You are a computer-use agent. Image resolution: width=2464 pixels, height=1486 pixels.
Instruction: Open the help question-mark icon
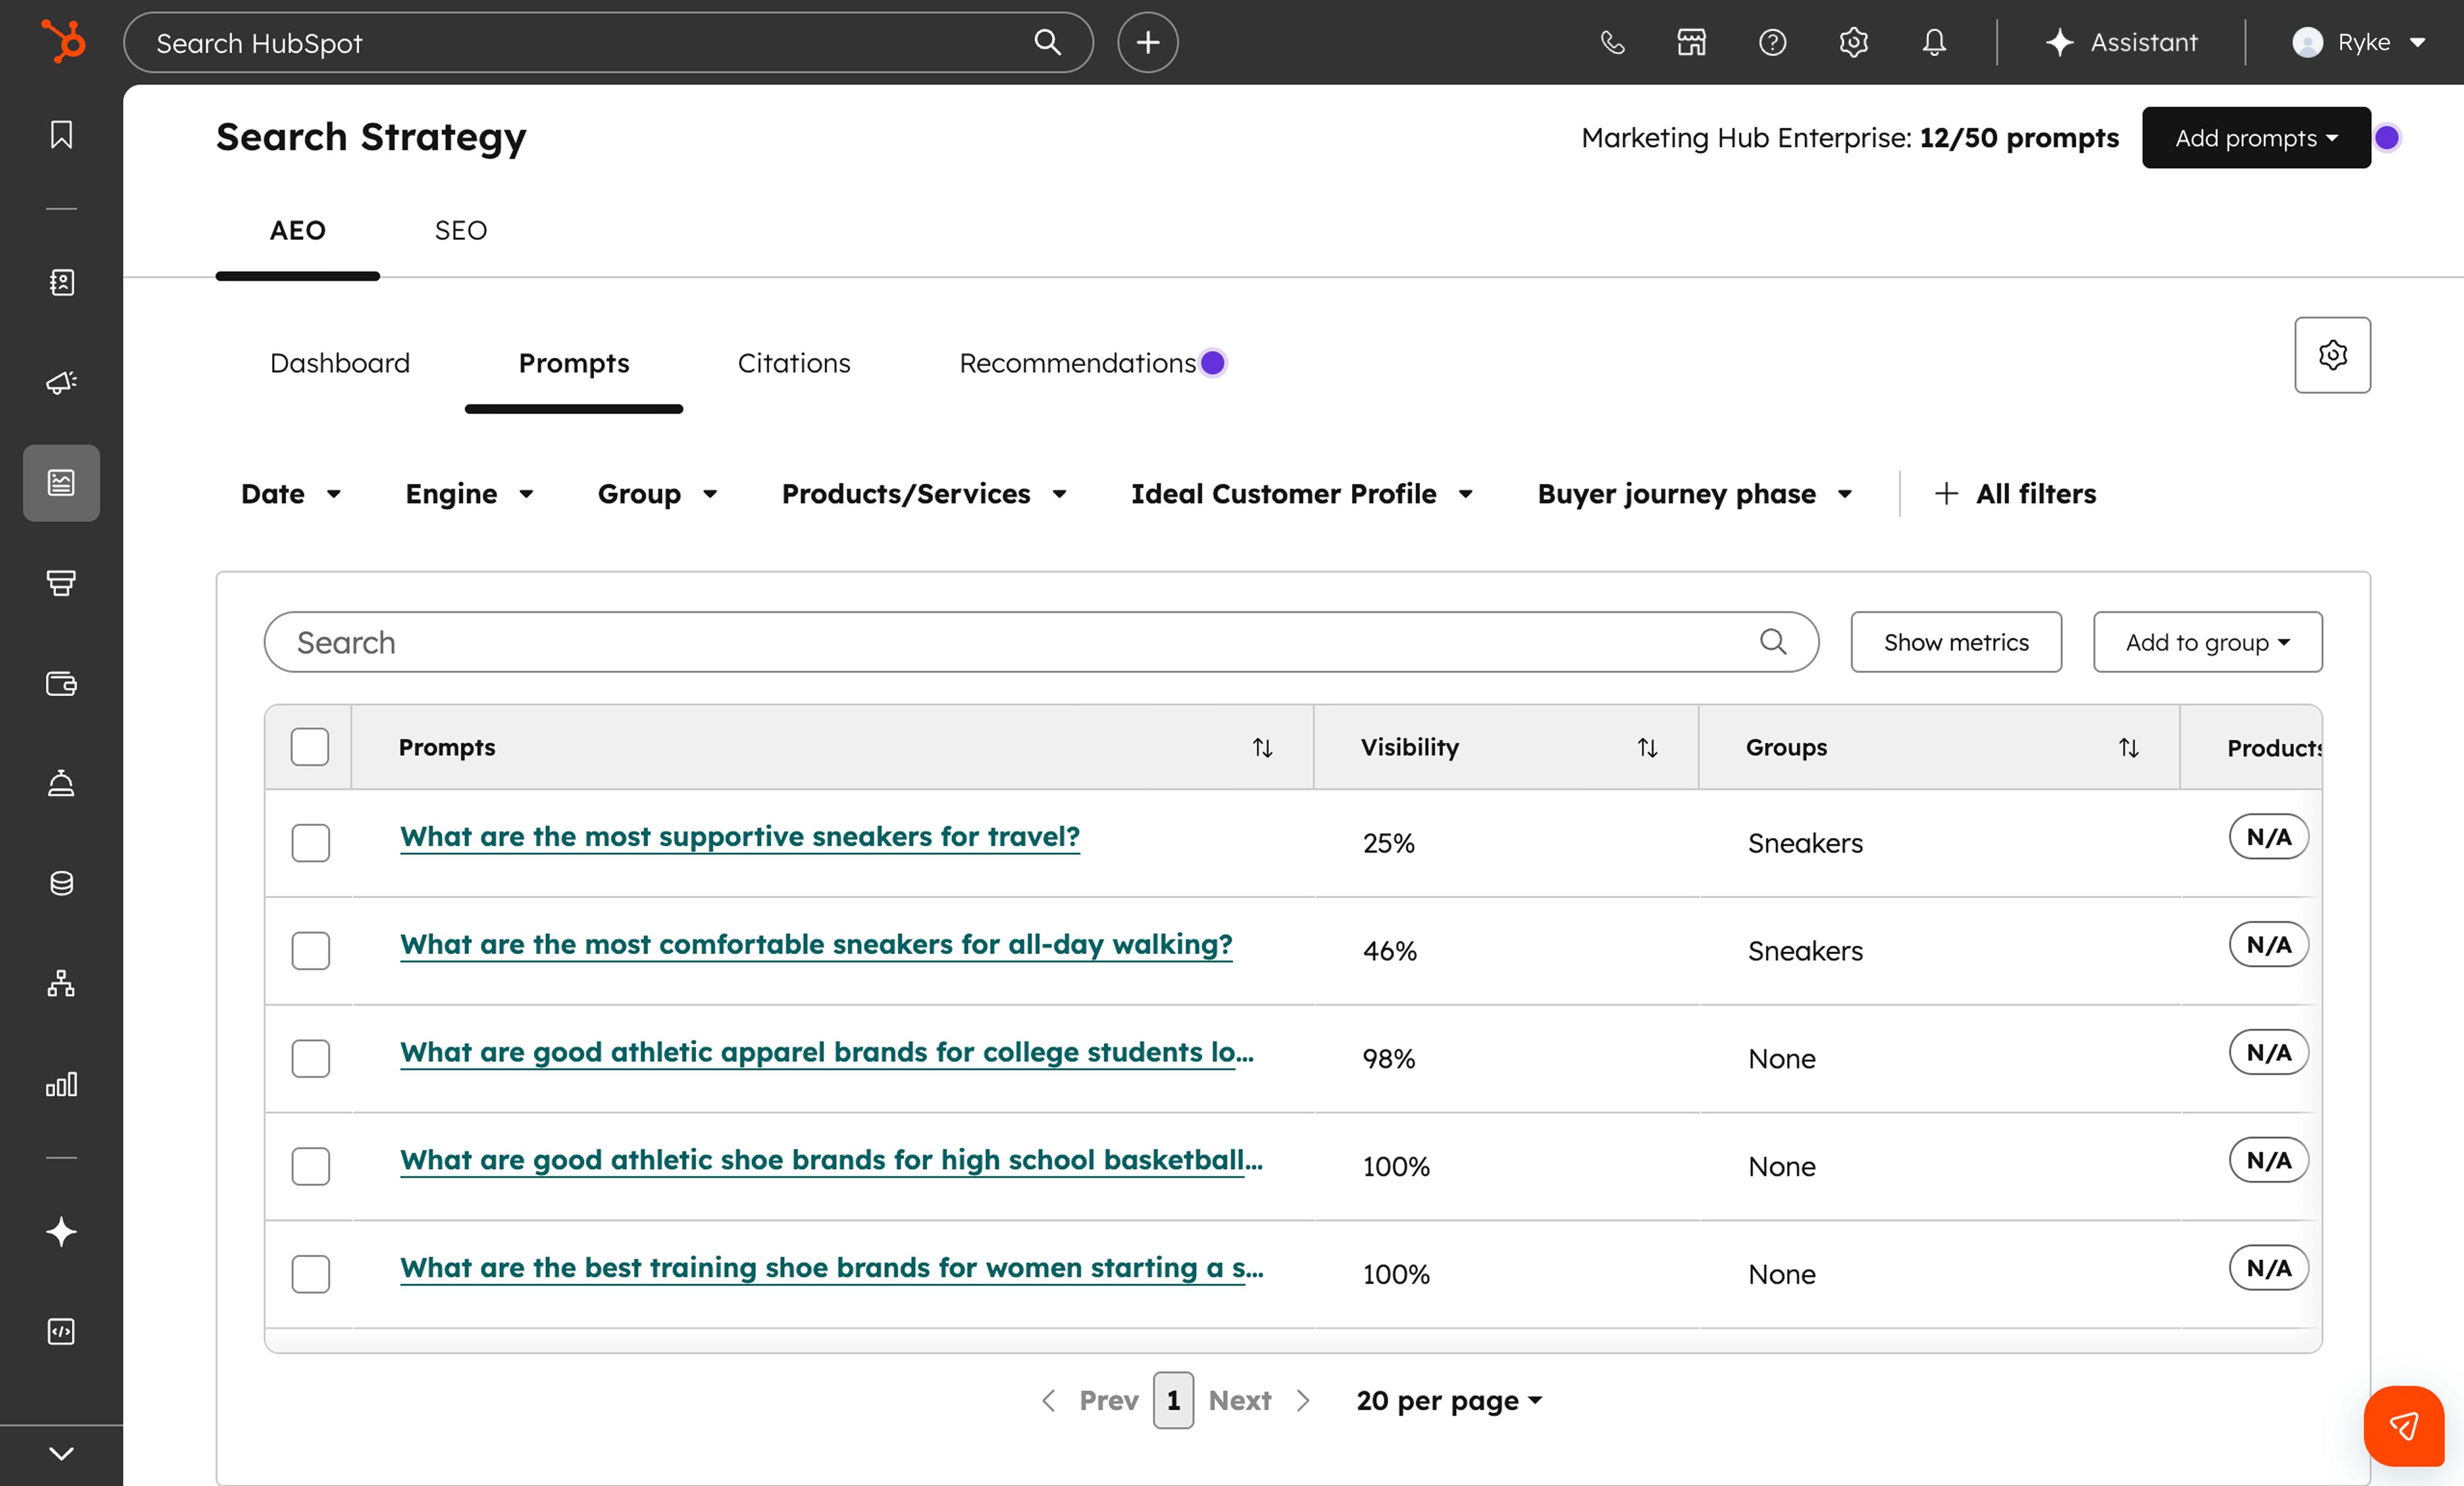(1772, 42)
